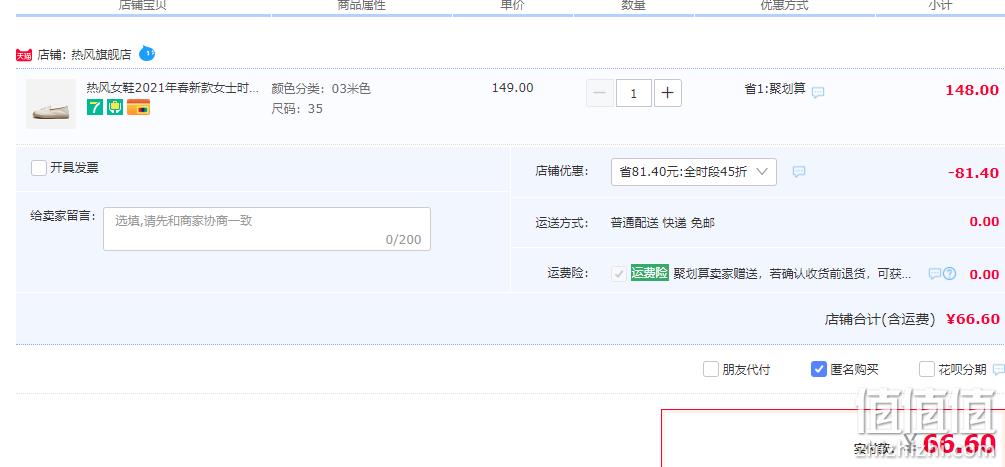Click the comment icon beside 店铺优惠 dropdown
This screenshot has width=1005, height=467.
799,172
